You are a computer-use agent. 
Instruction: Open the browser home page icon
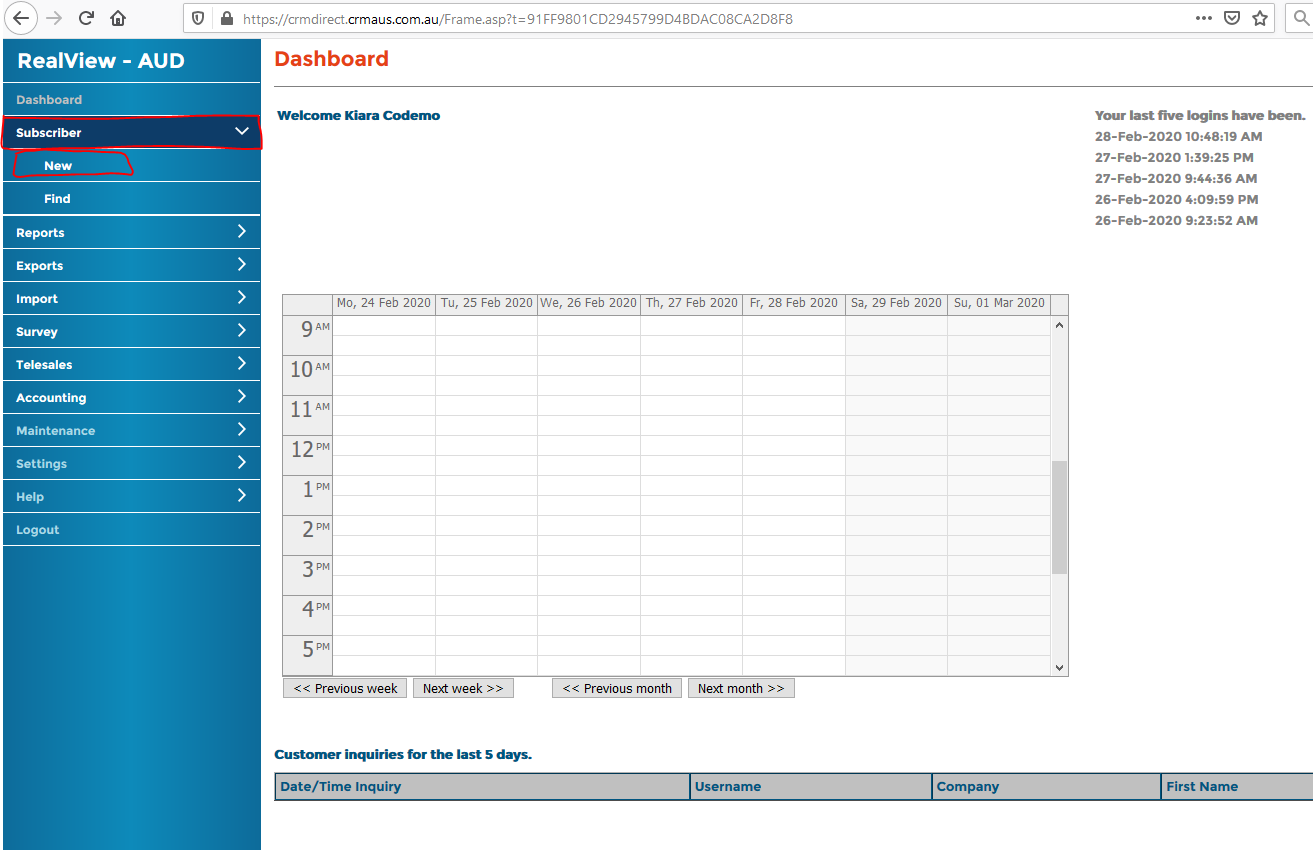coord(118,18)
